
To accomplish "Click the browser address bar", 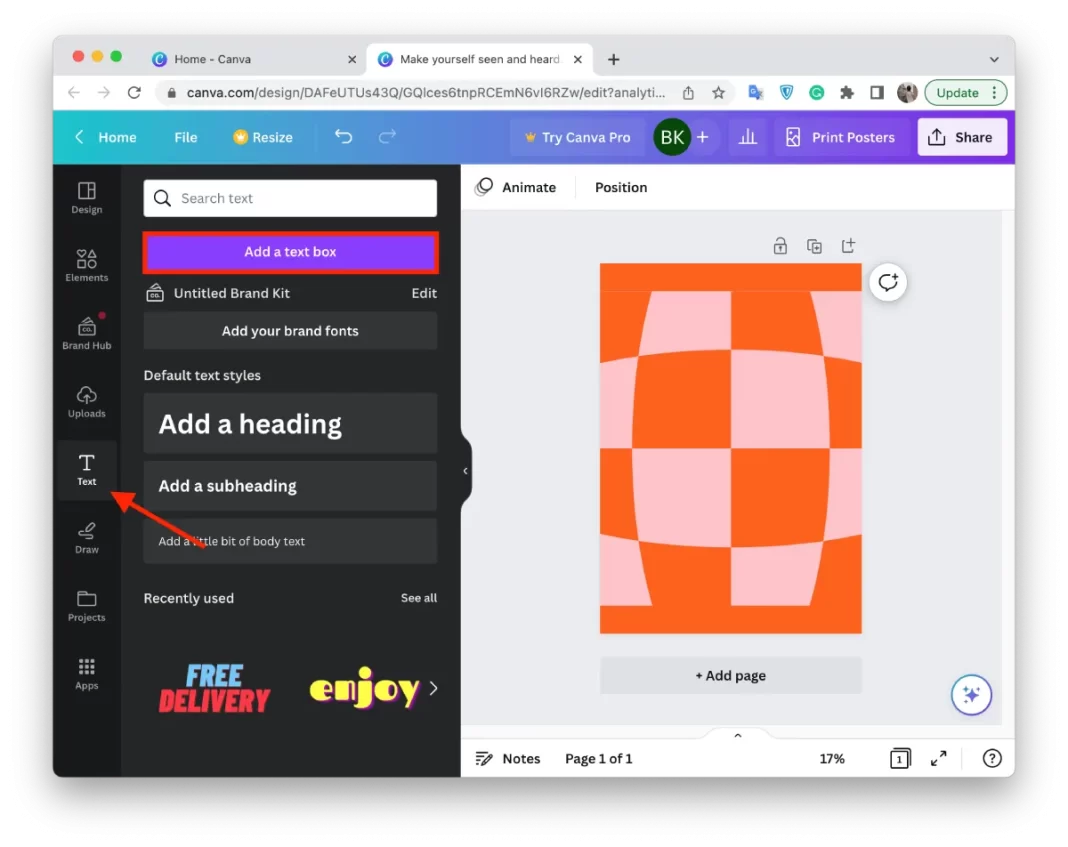I will click(426, 93).
